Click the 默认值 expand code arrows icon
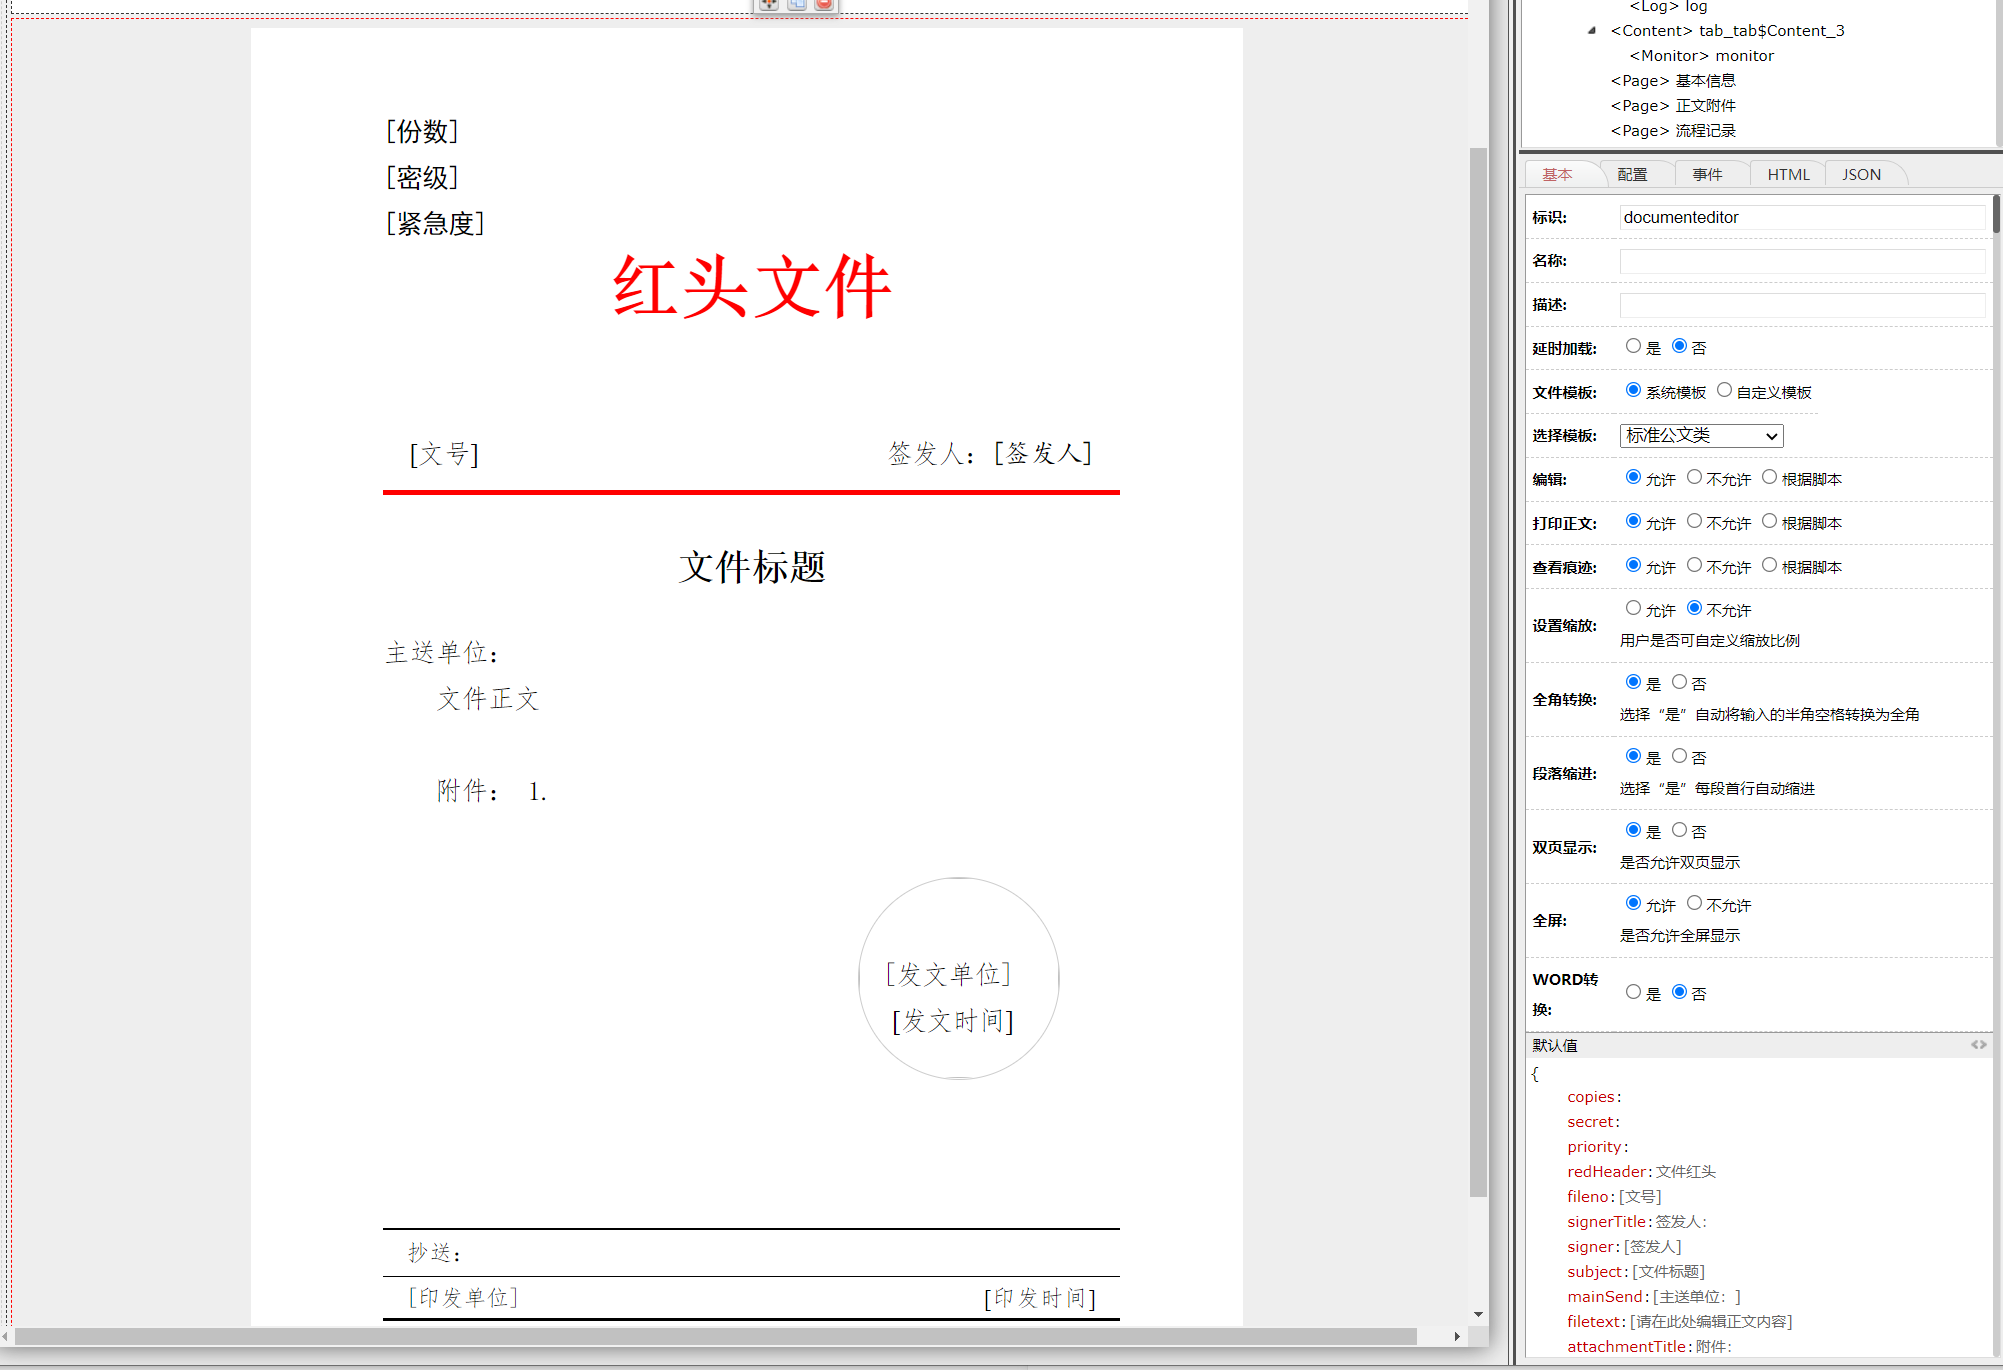2003x1370 pixels. [1978, 1045]
